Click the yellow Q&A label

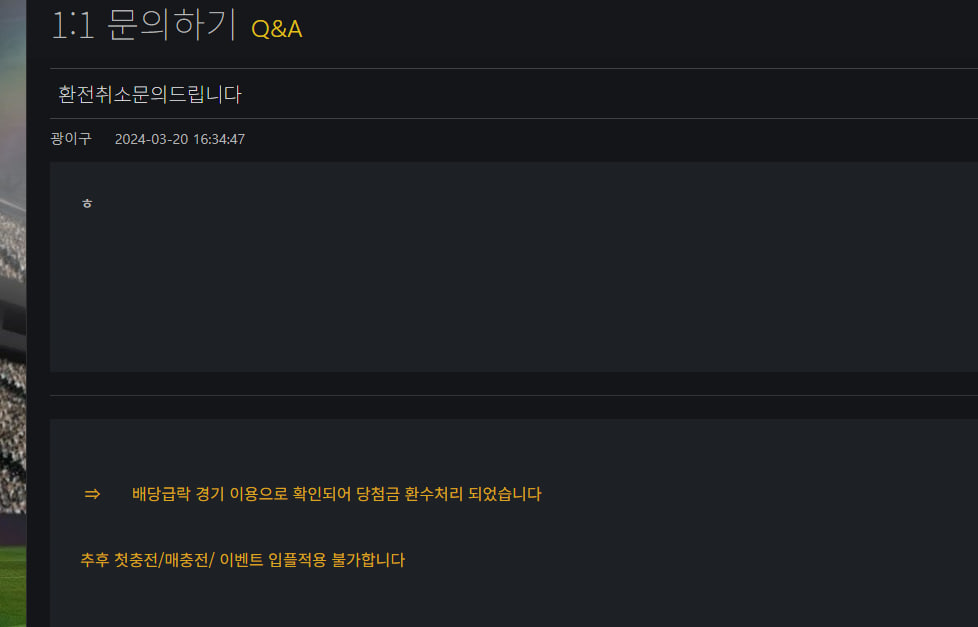pyautogui.click(x=277, y=29)
